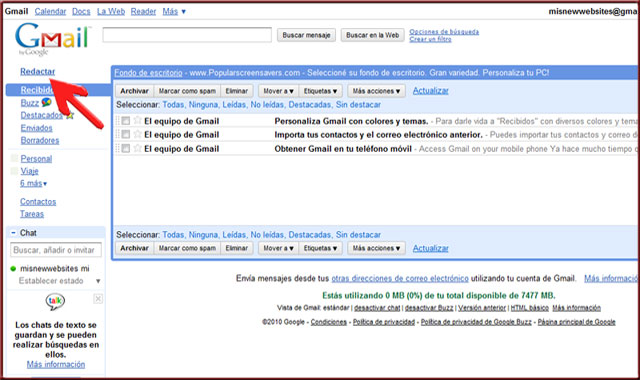Open the Enviados folder

(37, 128)
